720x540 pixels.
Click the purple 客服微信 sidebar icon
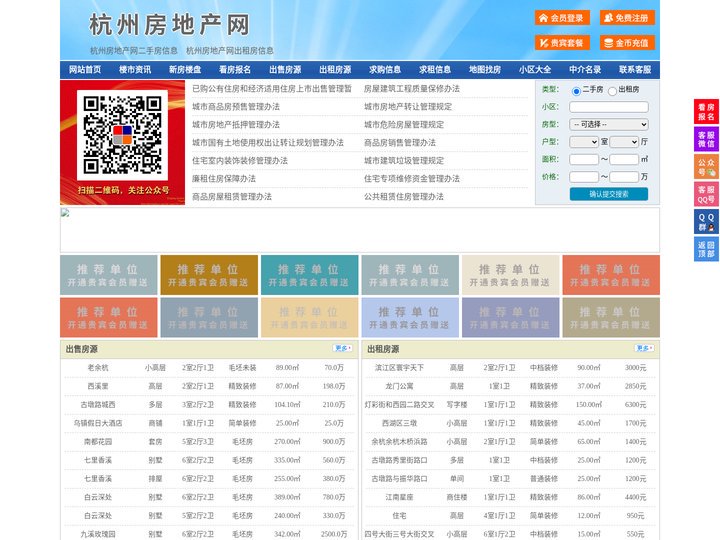[706, 139]
